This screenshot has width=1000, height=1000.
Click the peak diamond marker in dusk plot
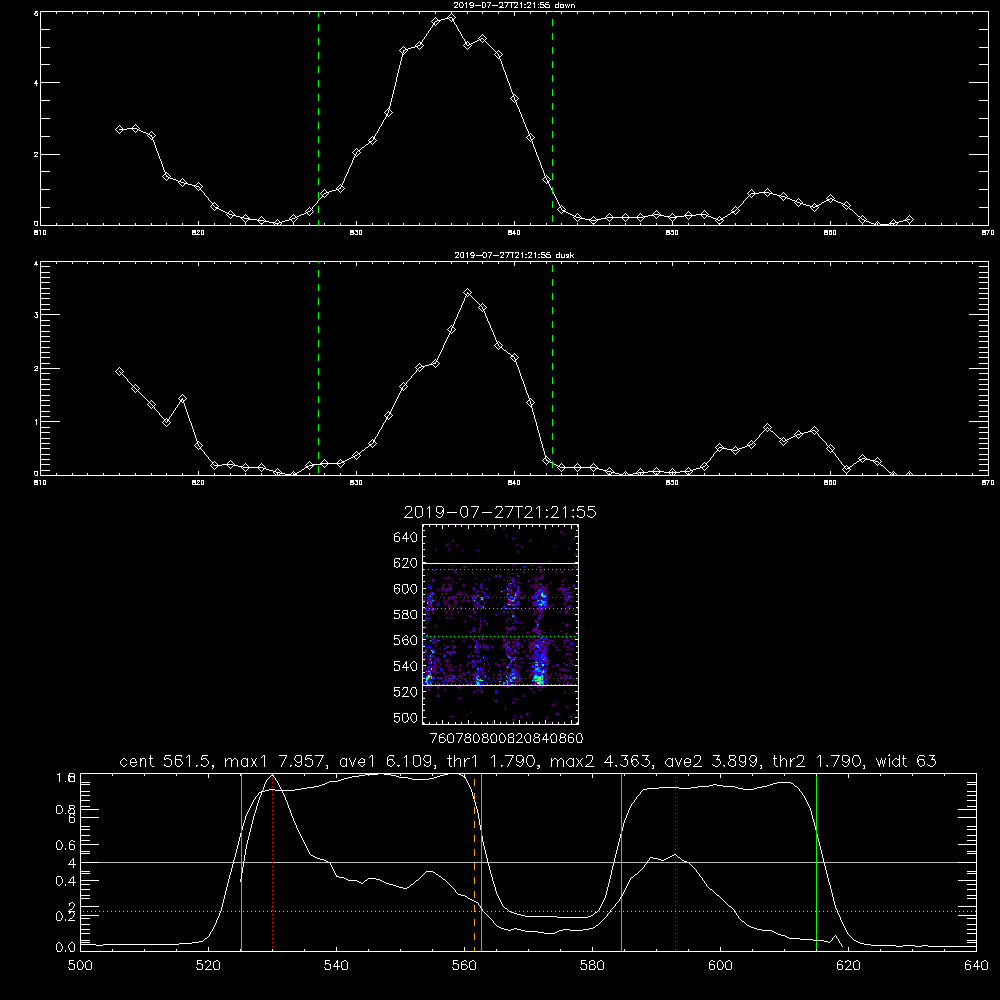467,293
